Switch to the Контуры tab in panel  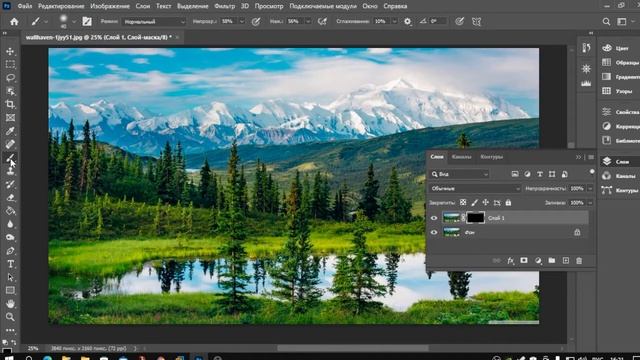[x=491, y=157]
